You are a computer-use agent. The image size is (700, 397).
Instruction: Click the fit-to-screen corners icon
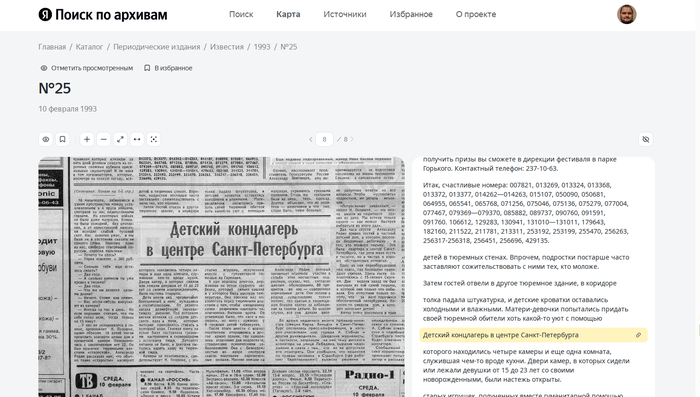coord(154,139)
